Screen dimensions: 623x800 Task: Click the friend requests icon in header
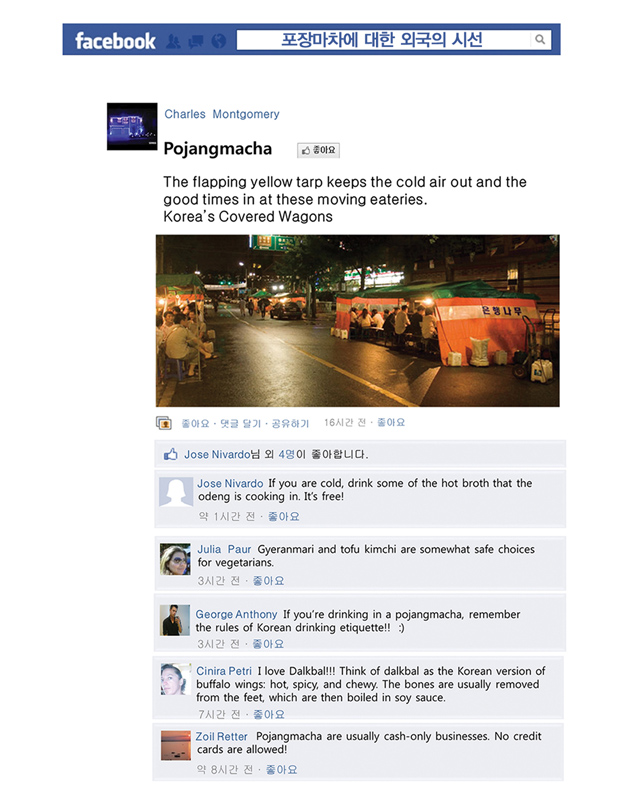(x=173, y=41)
